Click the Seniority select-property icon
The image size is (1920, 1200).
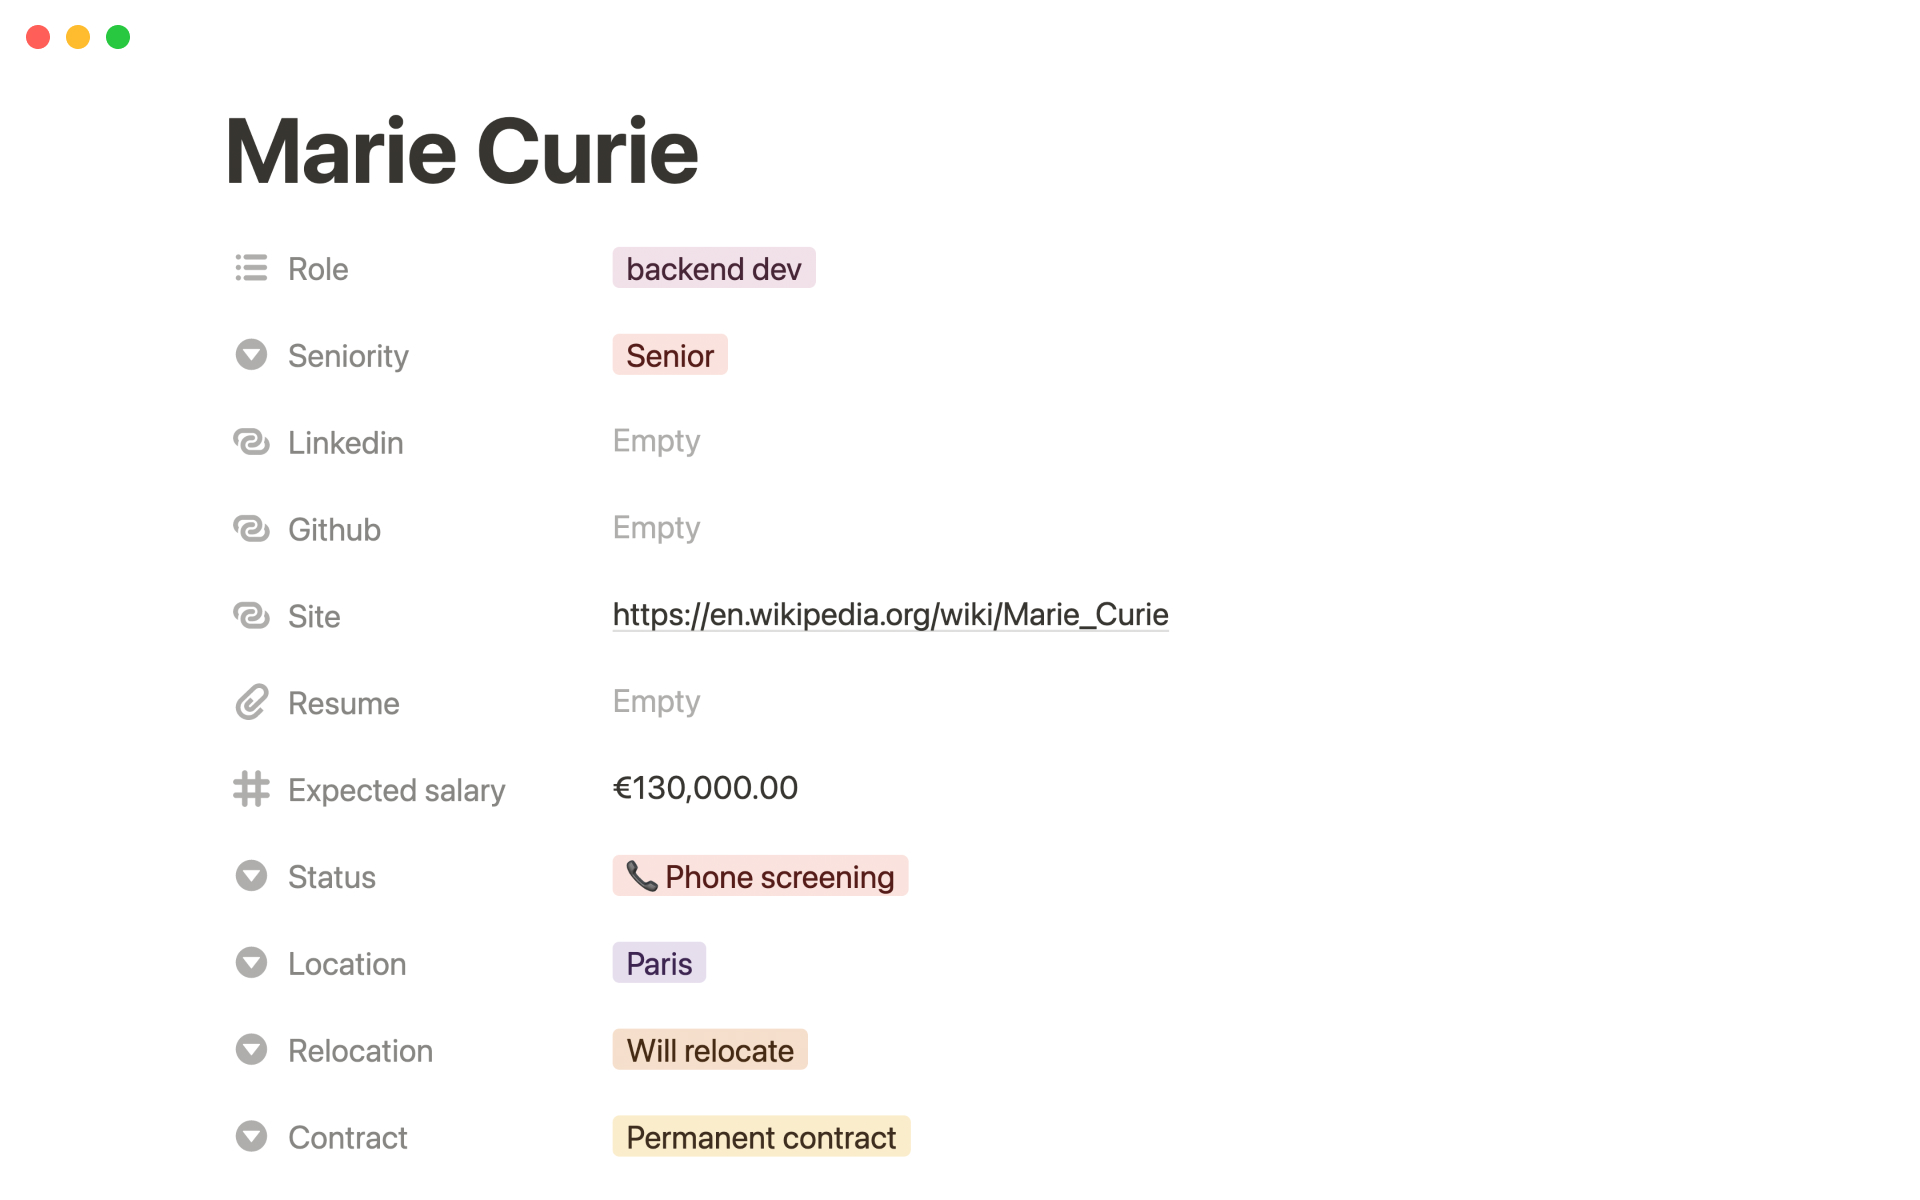coord(251,355)
